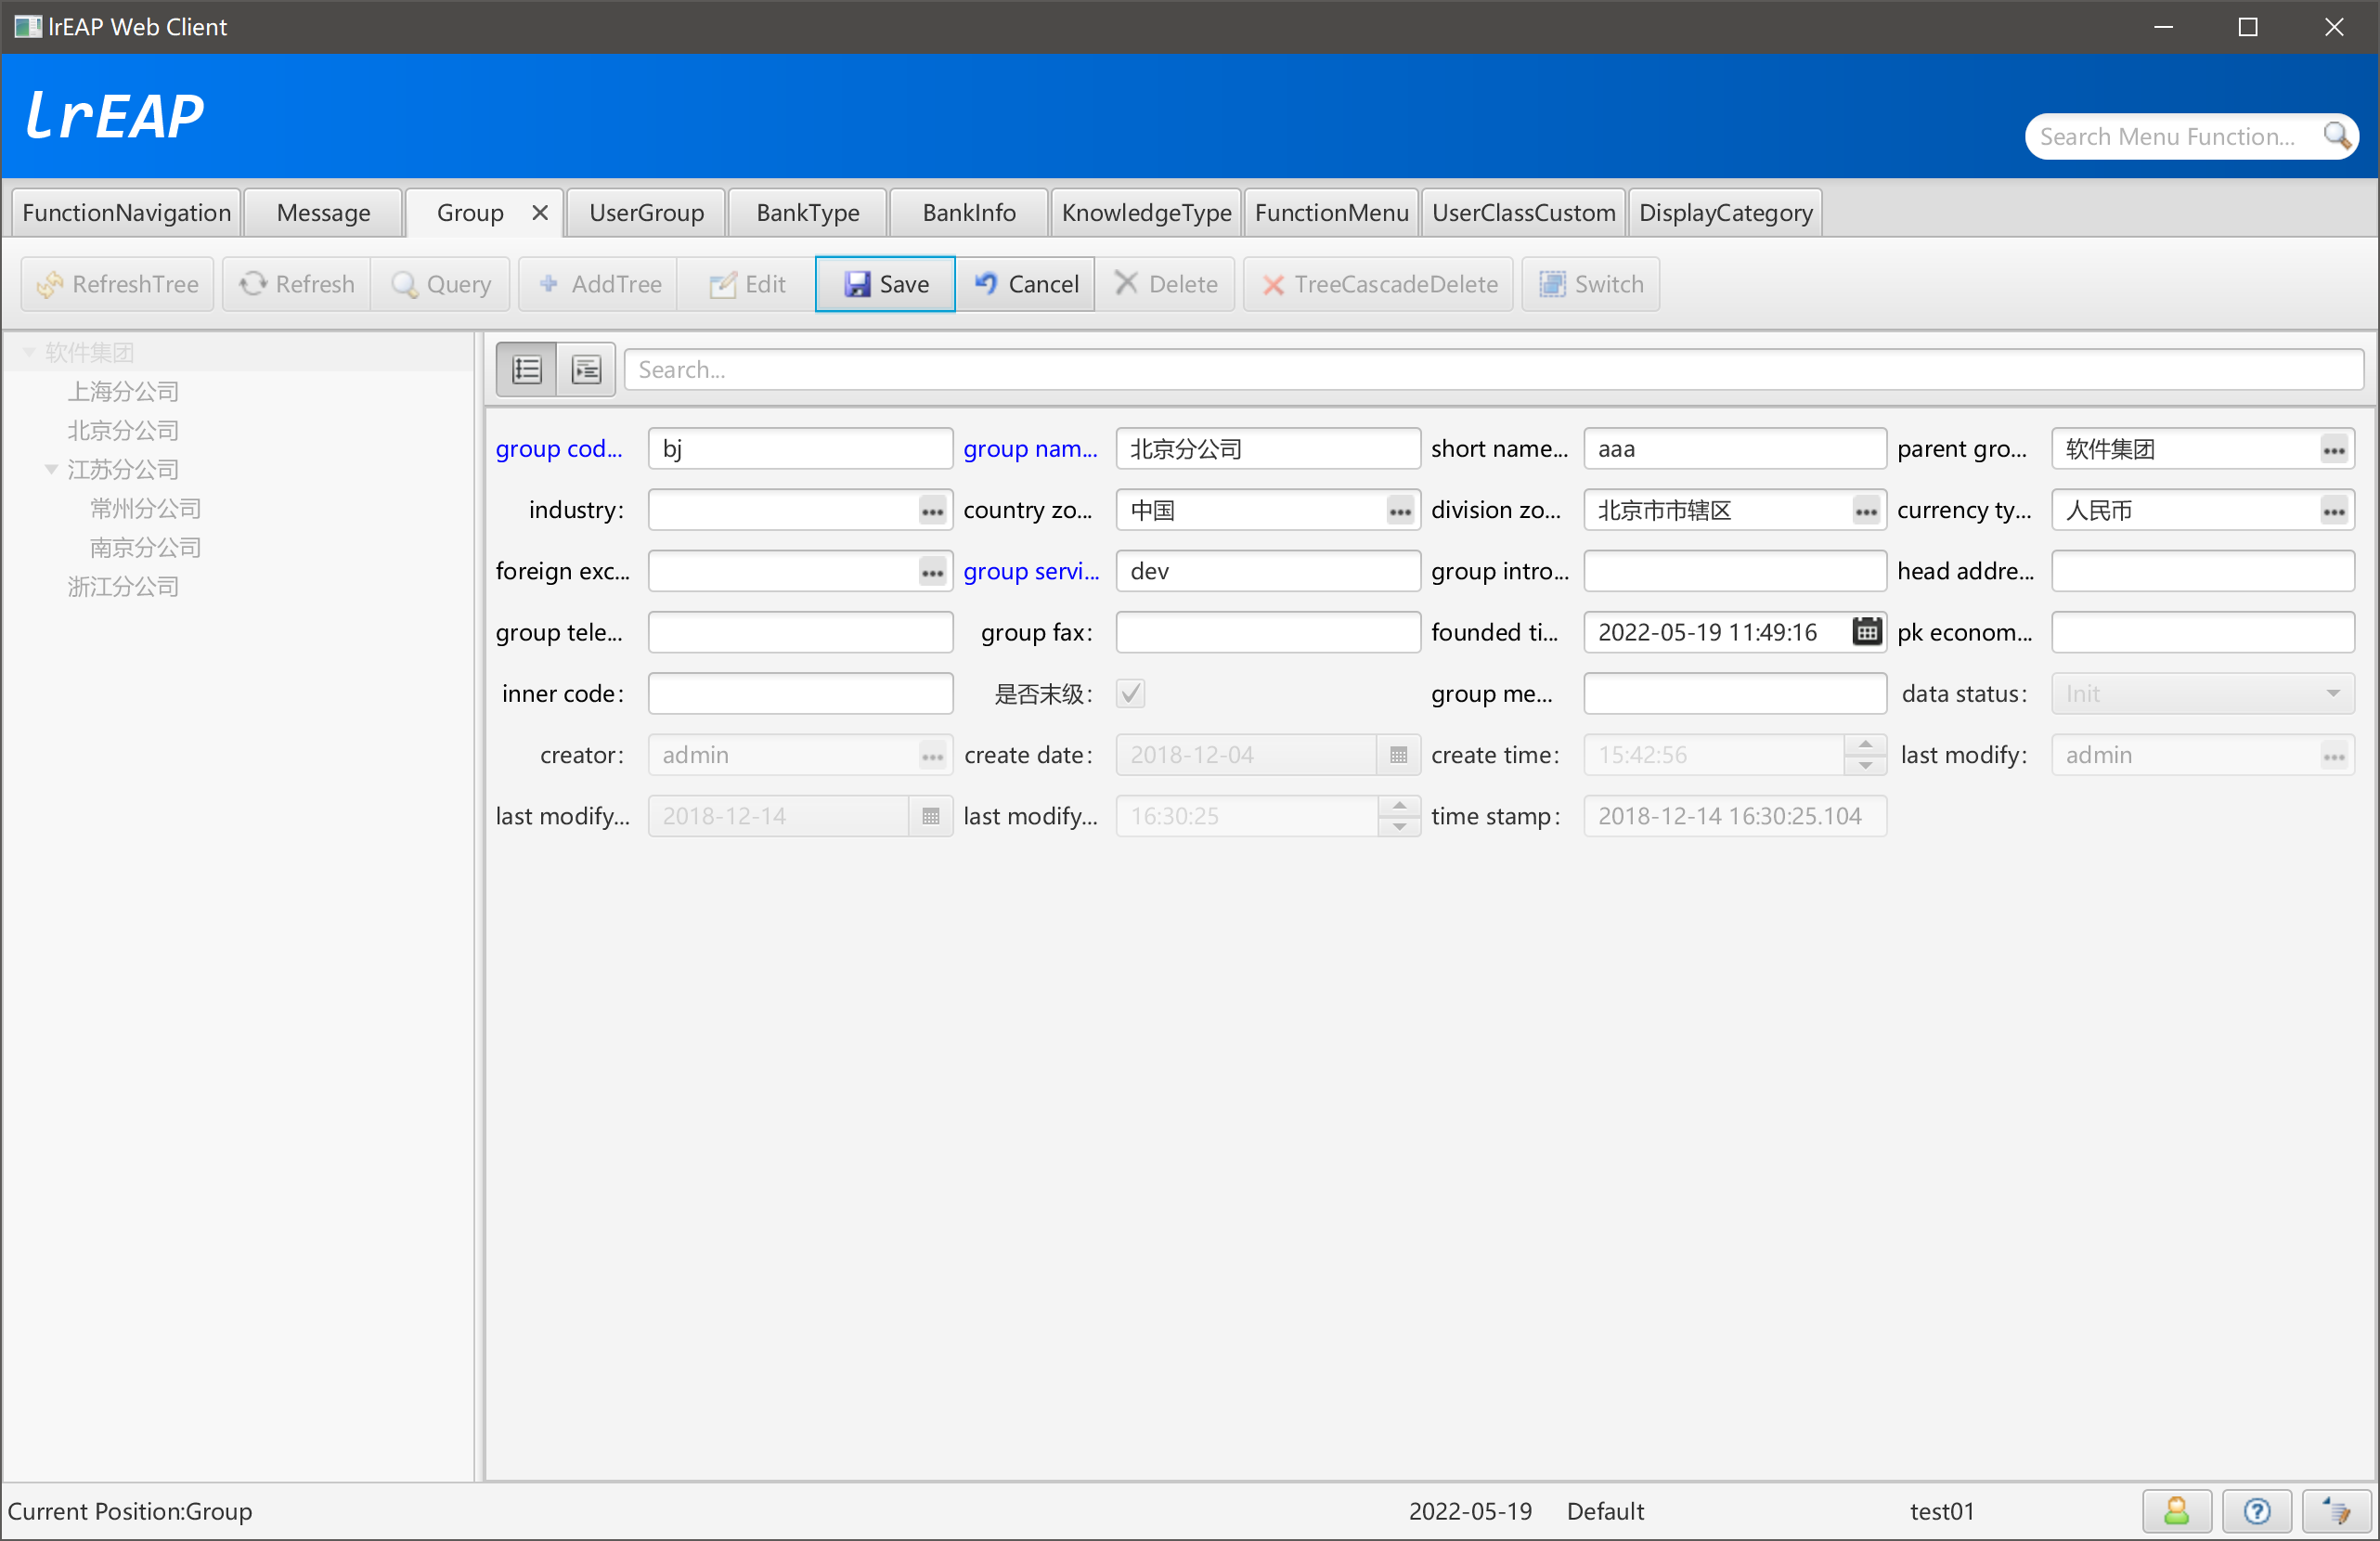Click the help question mark icon

[x=2256, y=1510]
